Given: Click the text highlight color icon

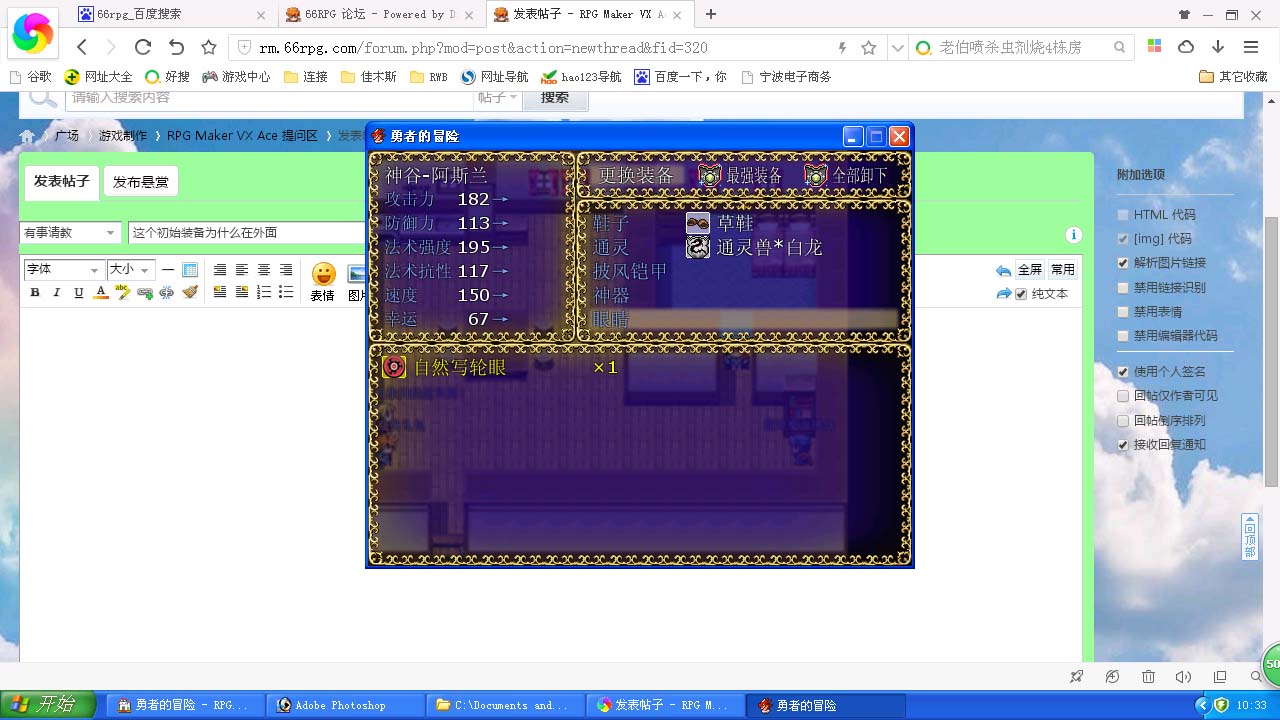Looking at the screenshot, I should [123, 293].
